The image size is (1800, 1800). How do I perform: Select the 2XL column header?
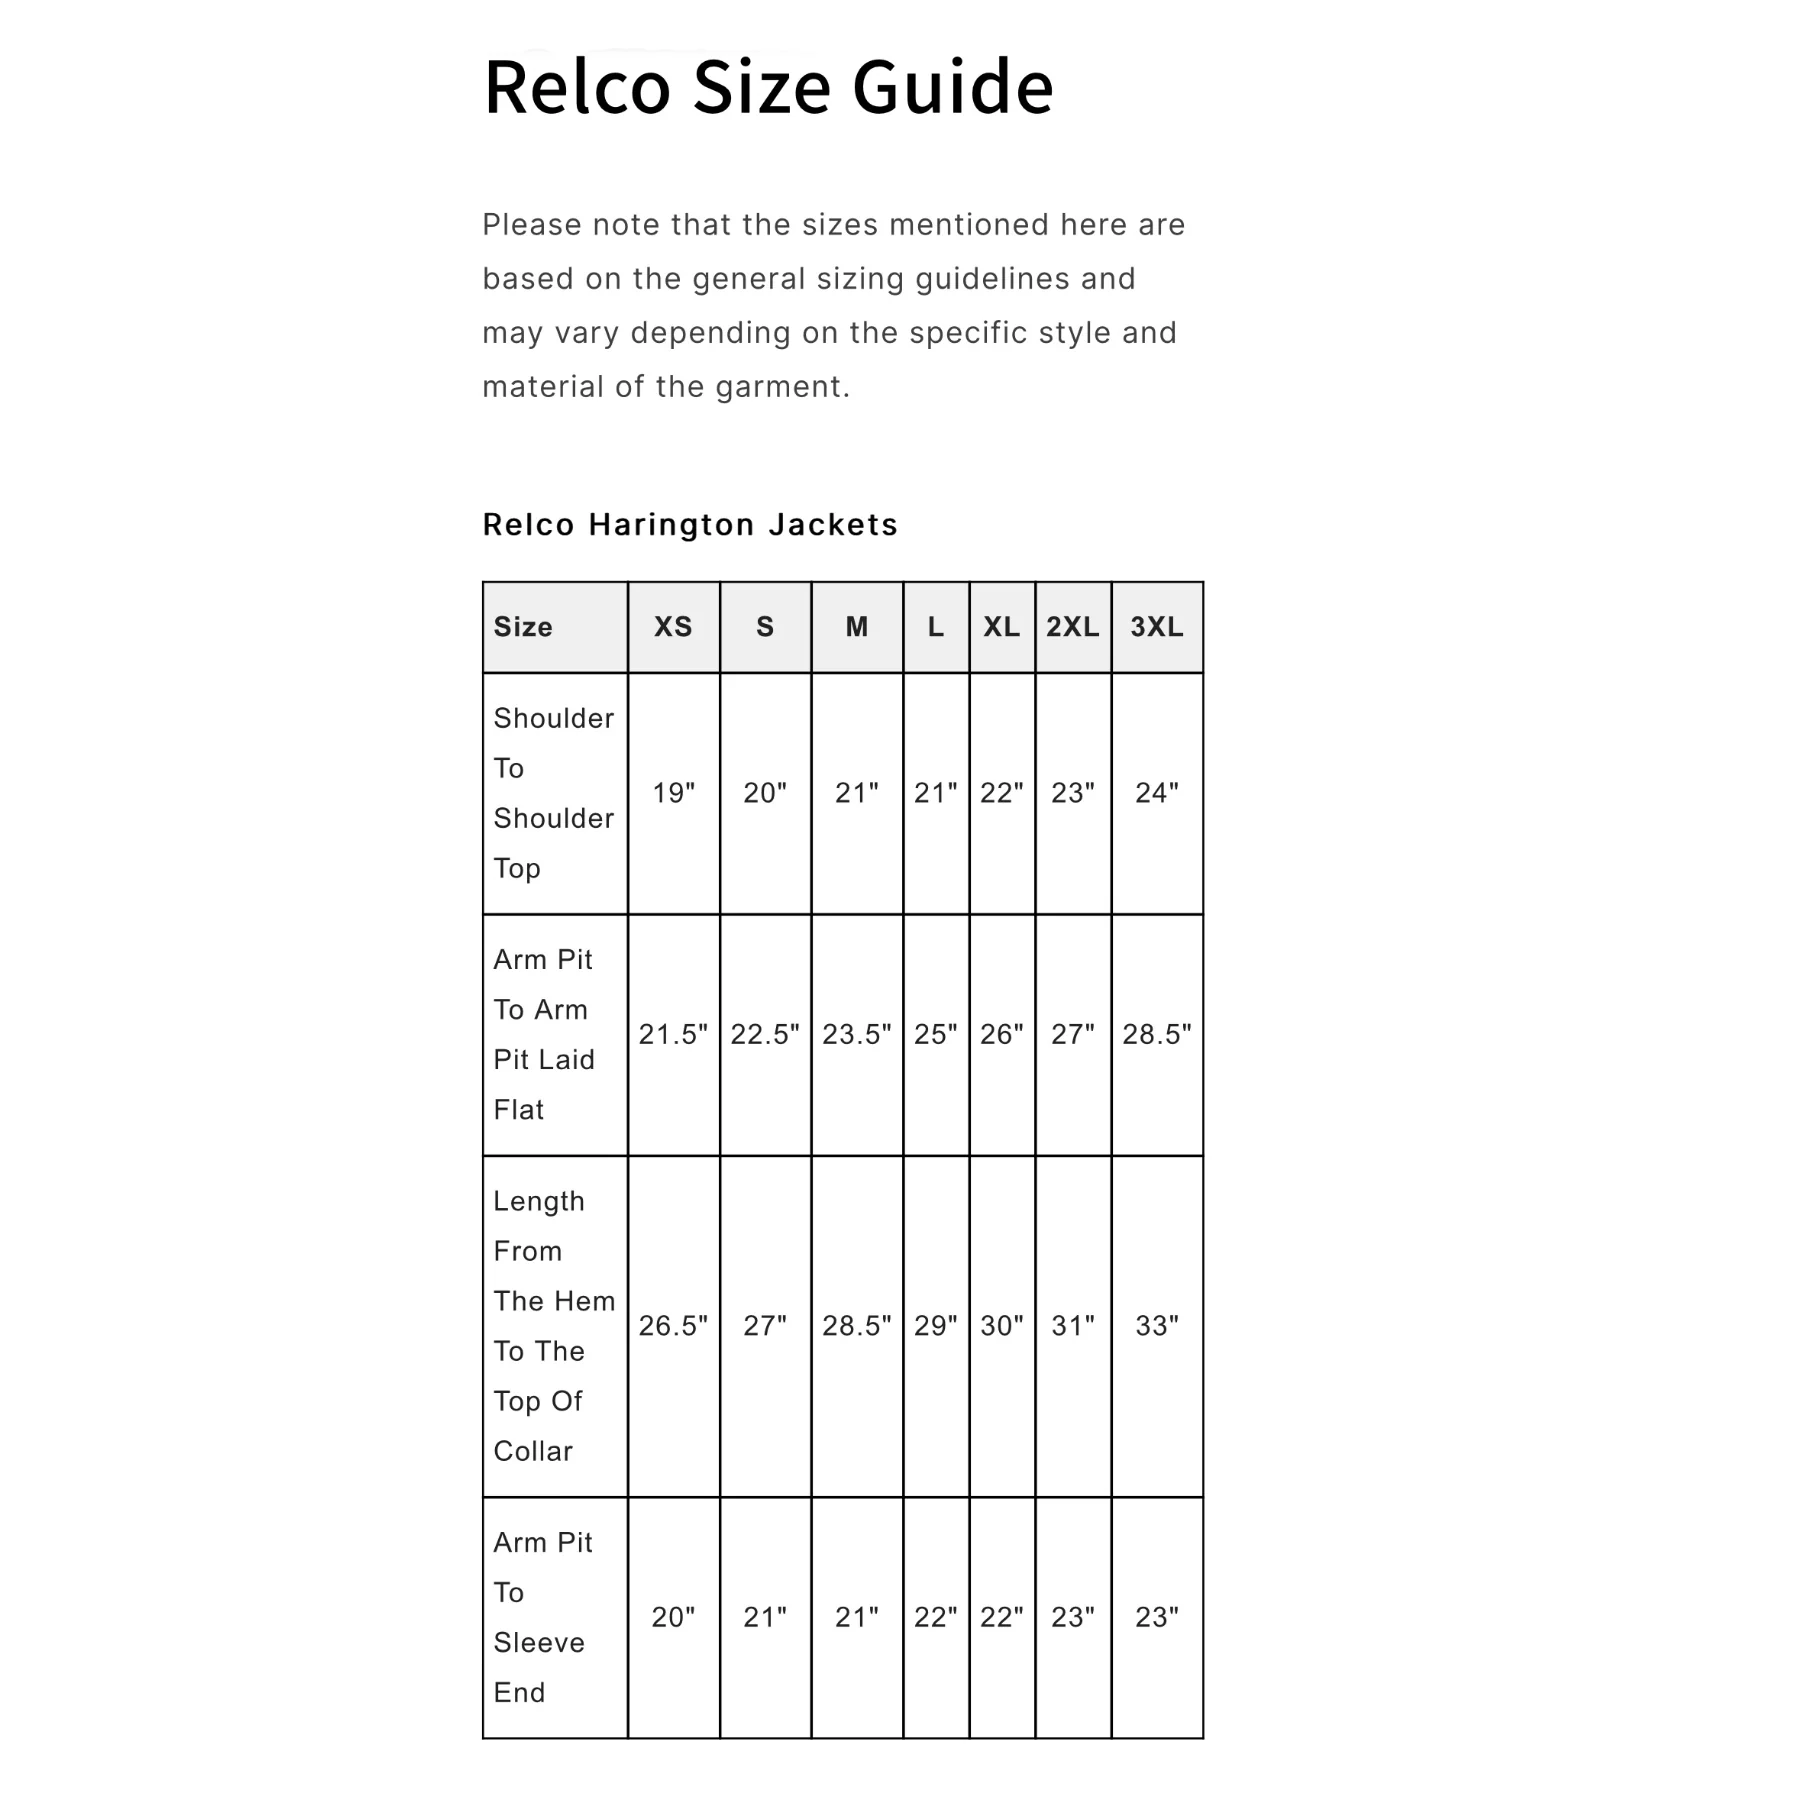click(x=1072, y=627)
